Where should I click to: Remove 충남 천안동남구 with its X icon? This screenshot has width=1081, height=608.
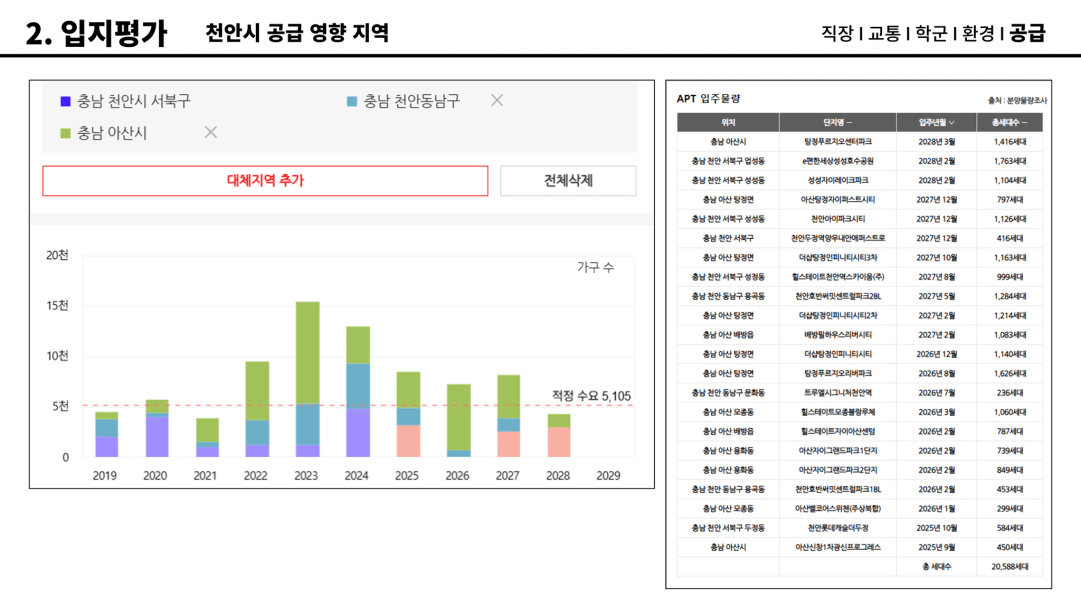point(497,101)
